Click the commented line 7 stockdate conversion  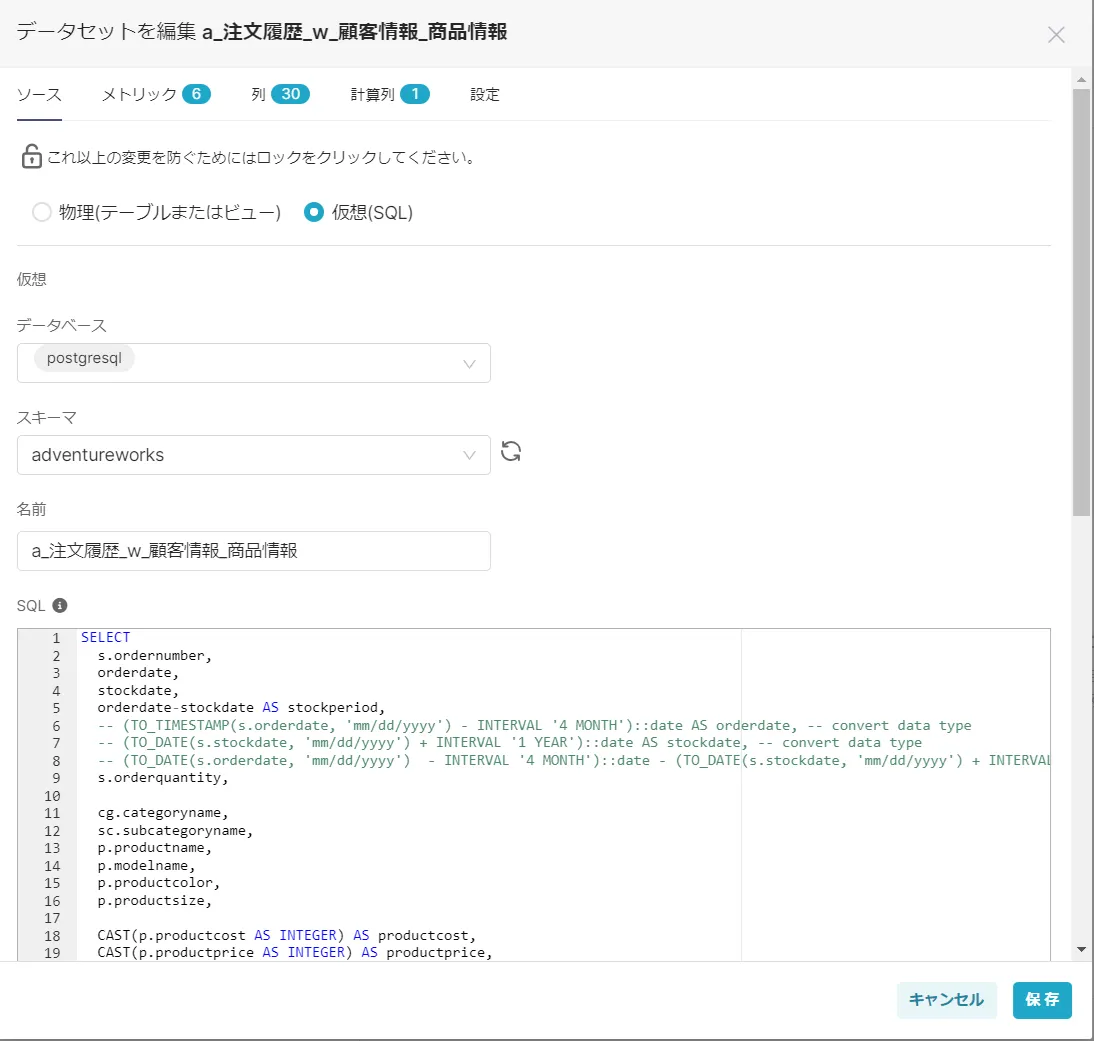(509, 742)
